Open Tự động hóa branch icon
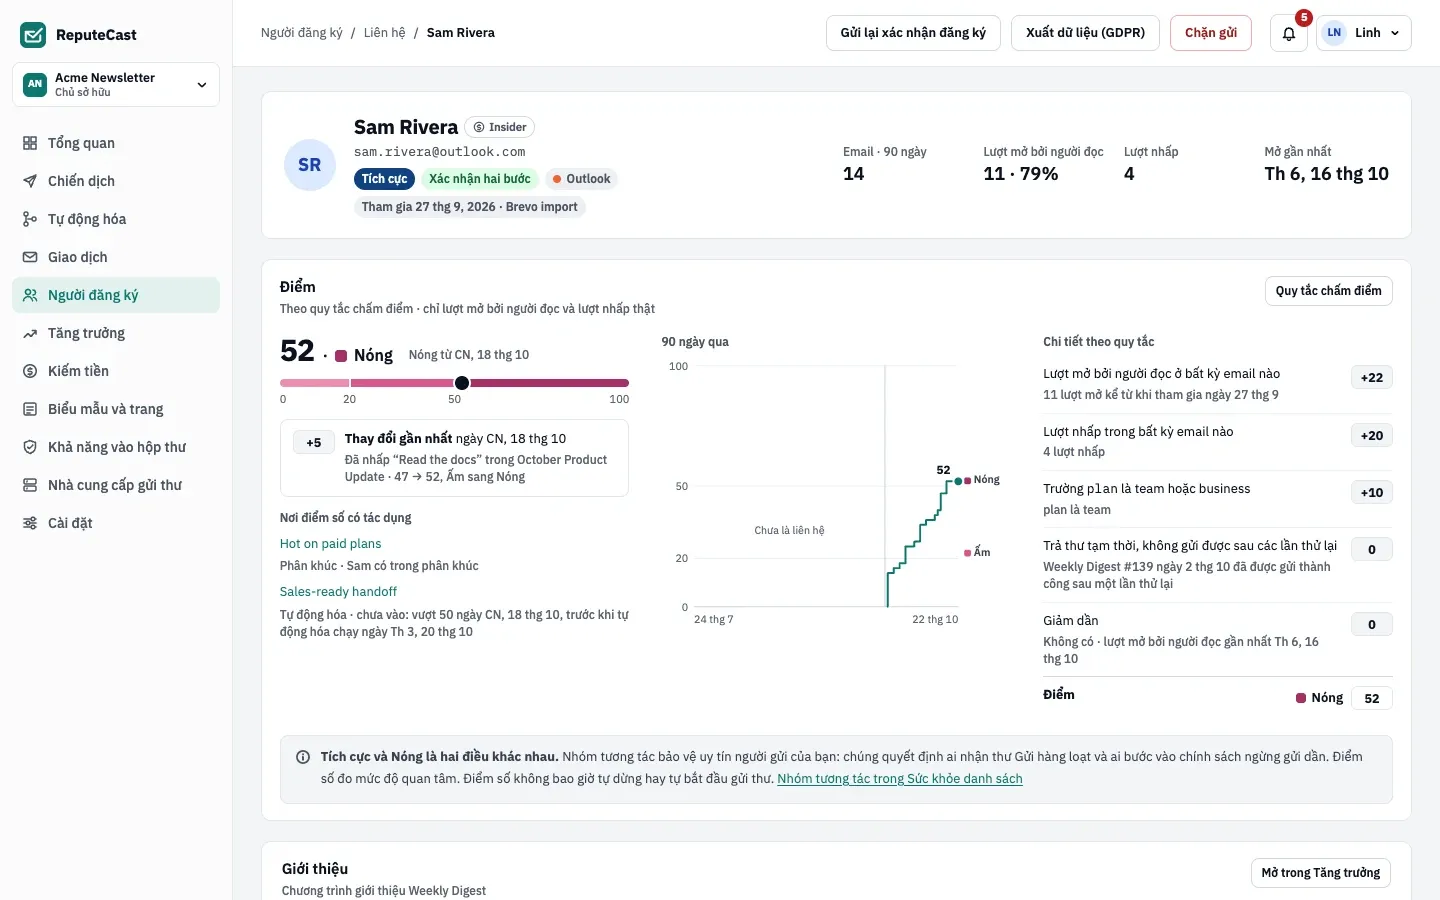Screen dimensions: 1440x900 point(30,219)
